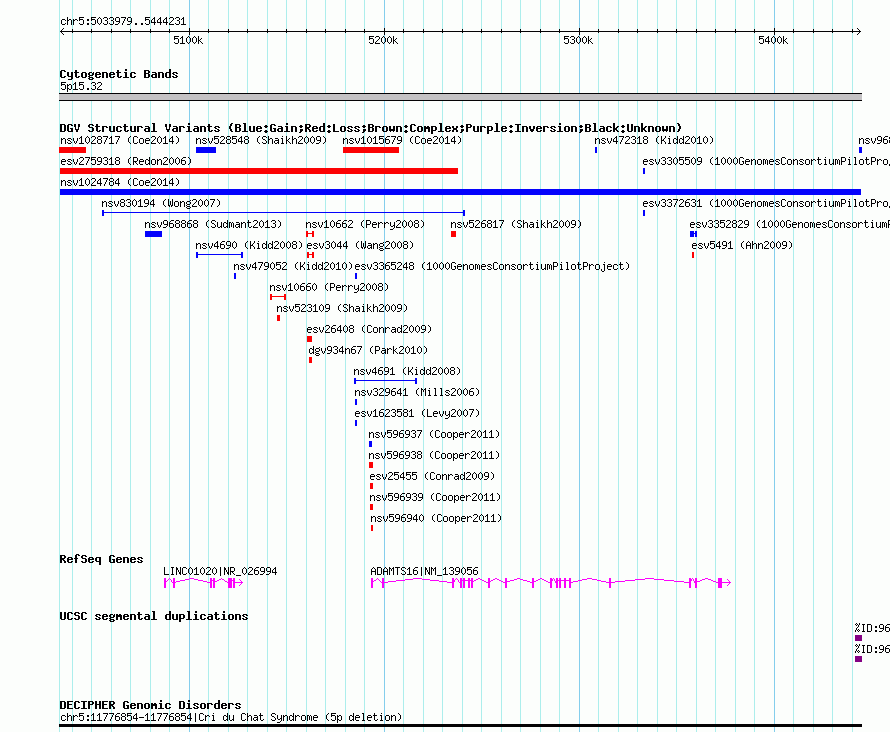The height and width of the screenshot is (732, 890).
Task: Click the black DECIPHER disorder bar
Action: click(x=460, y=725)
